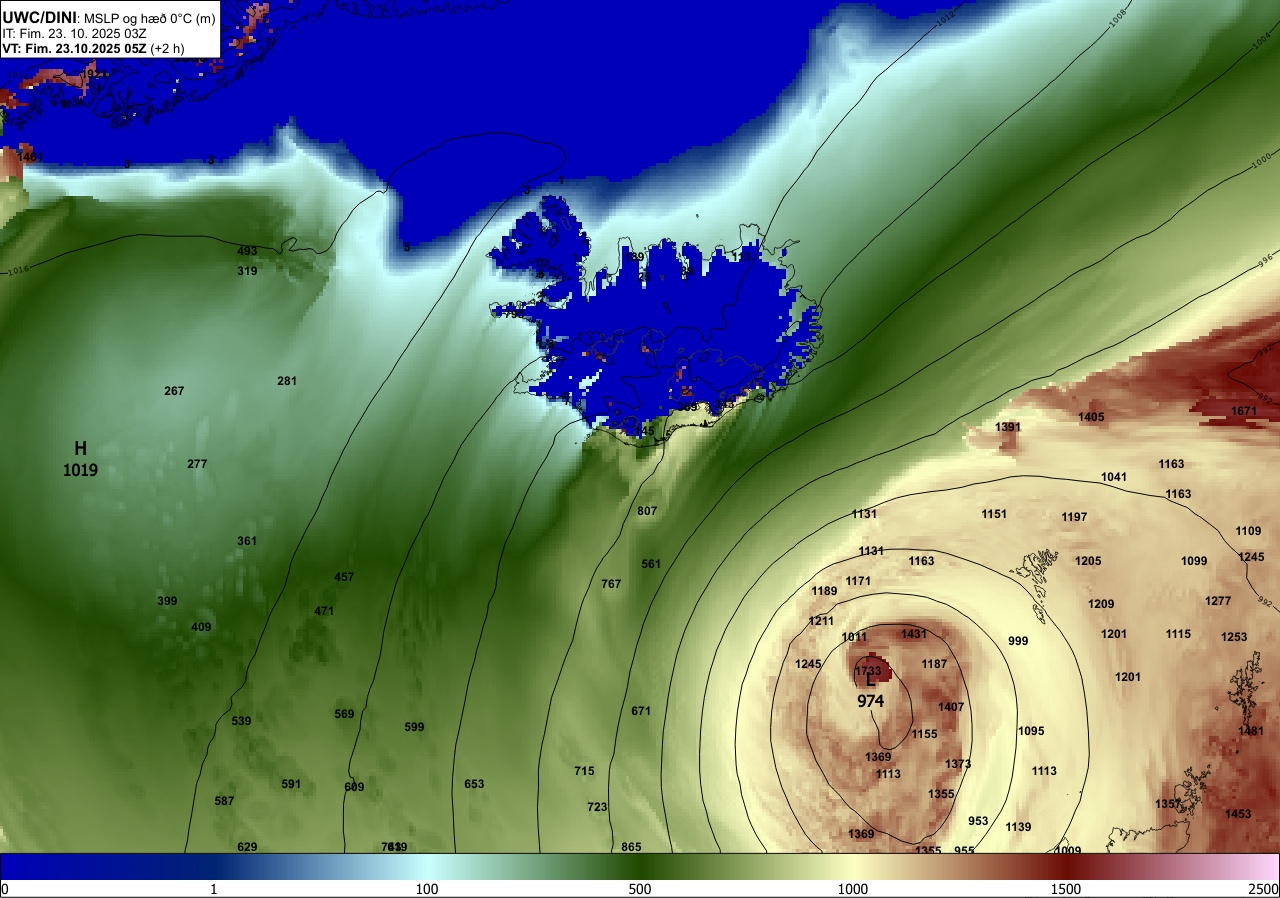Click the "493" height value
1280x898 pixels.
coord(247,251)
